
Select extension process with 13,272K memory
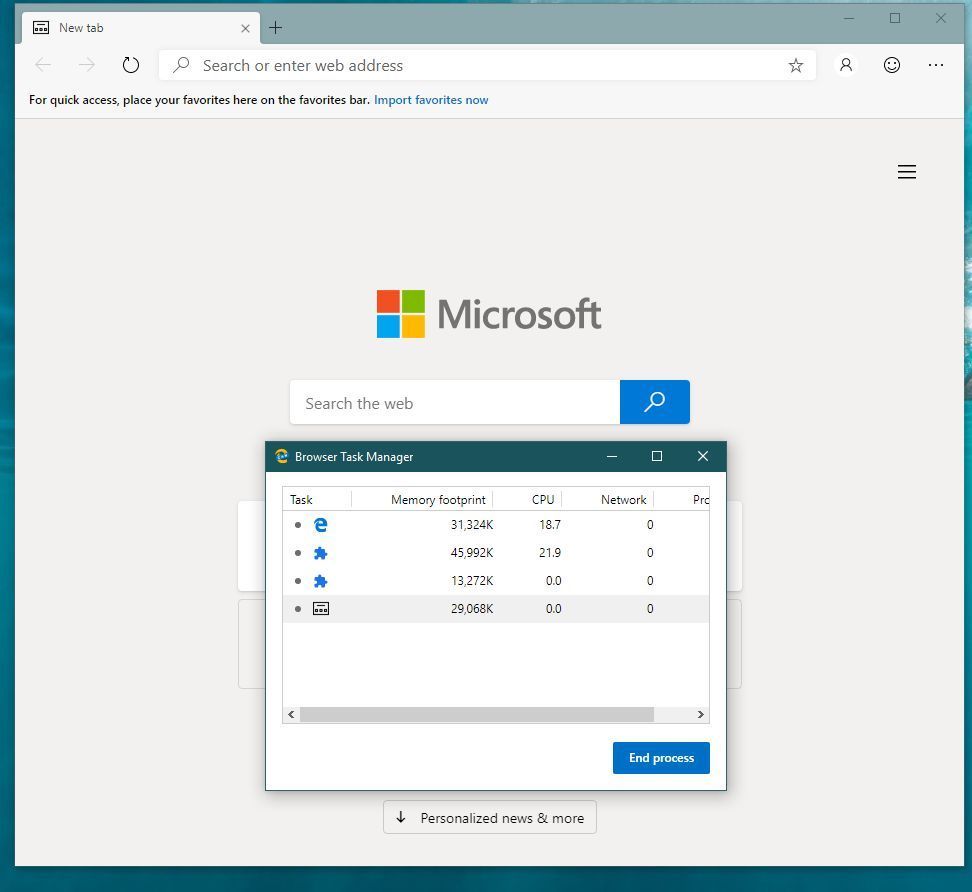496,581
